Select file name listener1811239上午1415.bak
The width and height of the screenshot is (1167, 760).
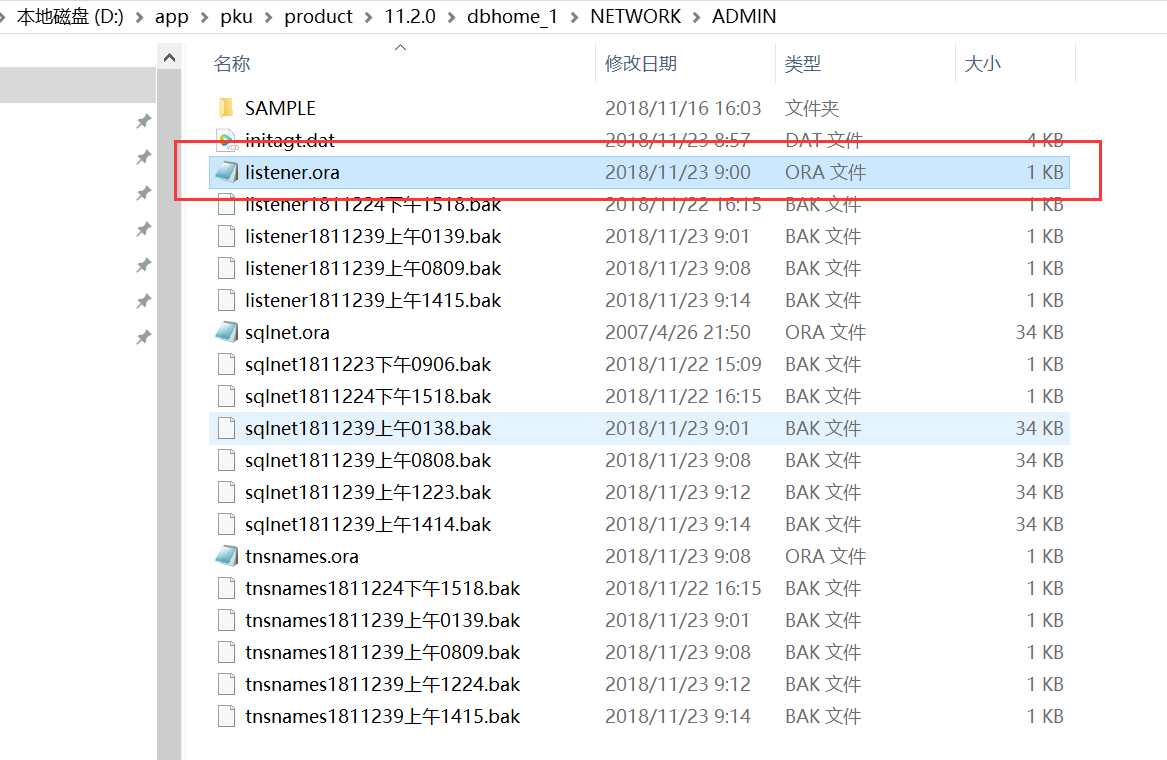(373, 301)
